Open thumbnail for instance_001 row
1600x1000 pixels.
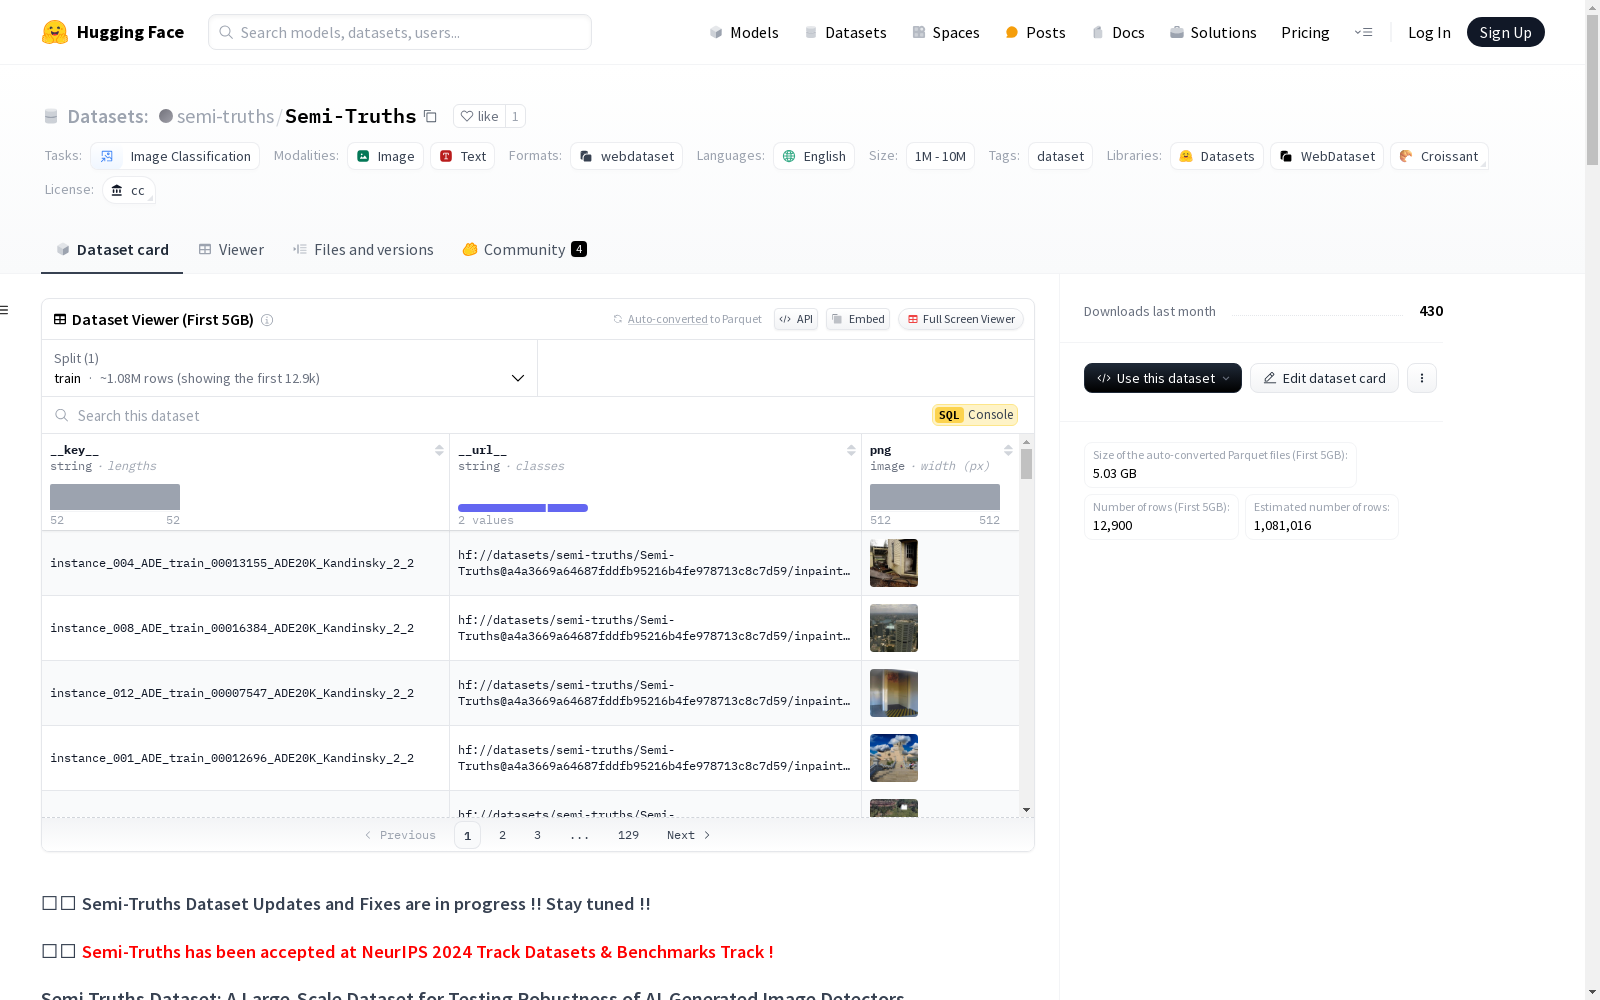point(894,758)
